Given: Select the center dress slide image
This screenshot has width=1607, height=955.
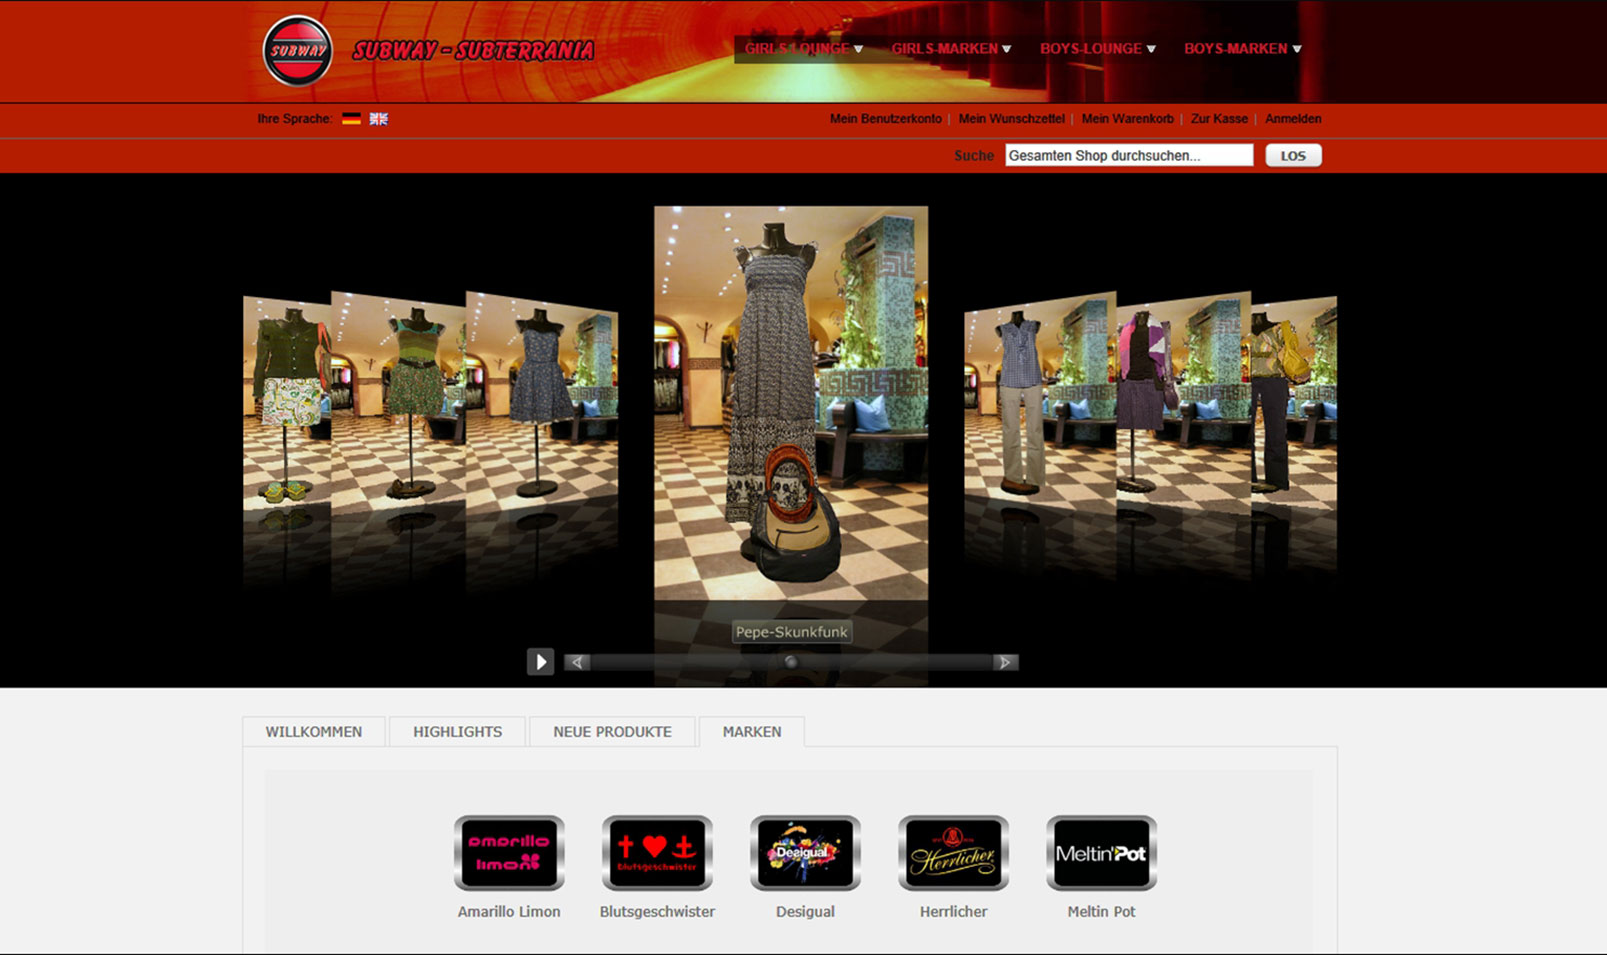Looking at the screenshot, I should (791, 403).
